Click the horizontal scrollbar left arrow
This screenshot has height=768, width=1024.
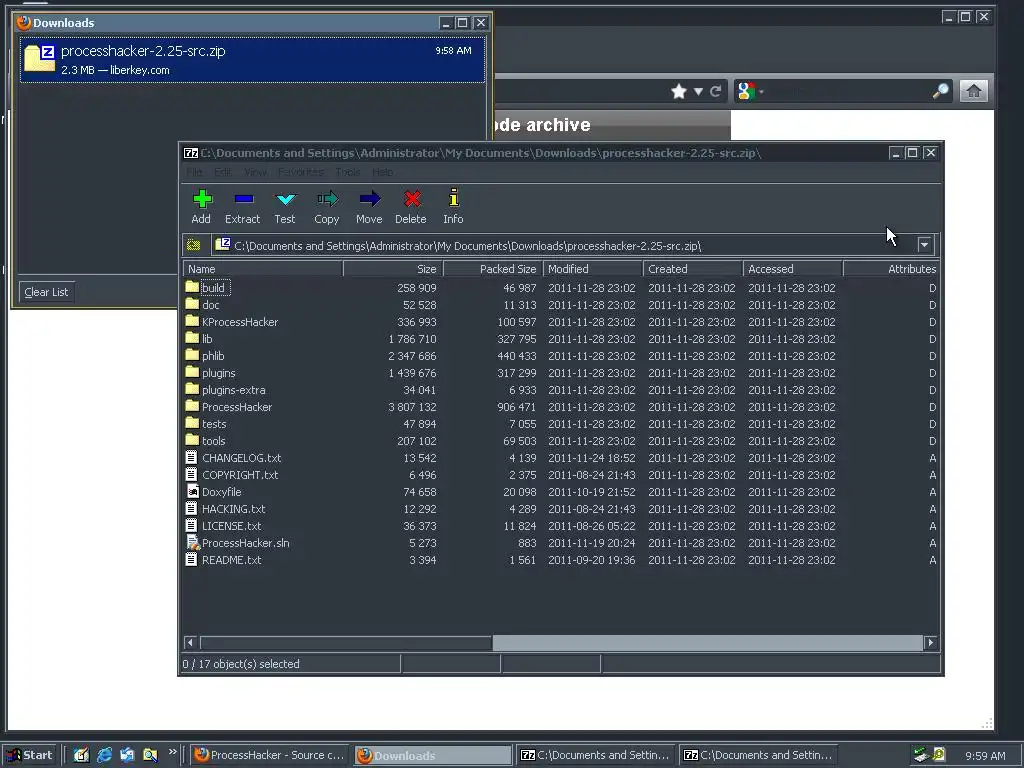(190, 643)
